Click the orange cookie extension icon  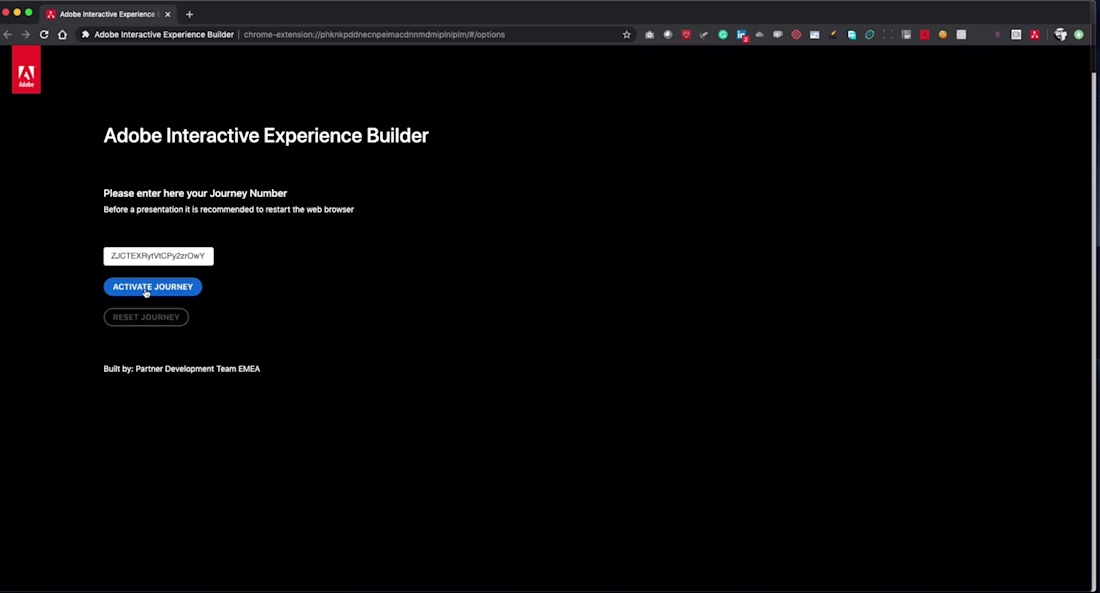pos(943,34)
